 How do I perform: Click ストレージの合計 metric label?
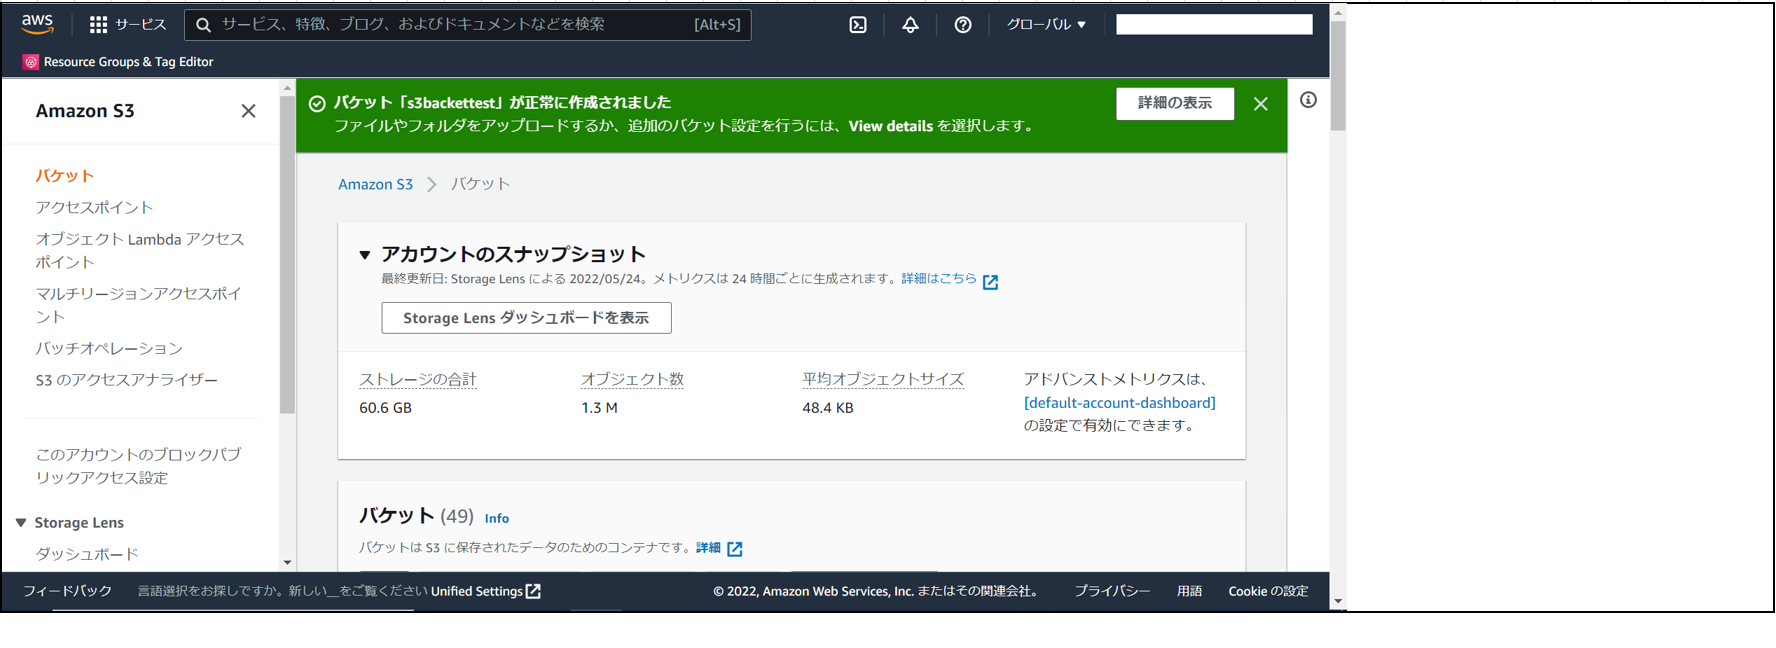(x=418, y=379)
